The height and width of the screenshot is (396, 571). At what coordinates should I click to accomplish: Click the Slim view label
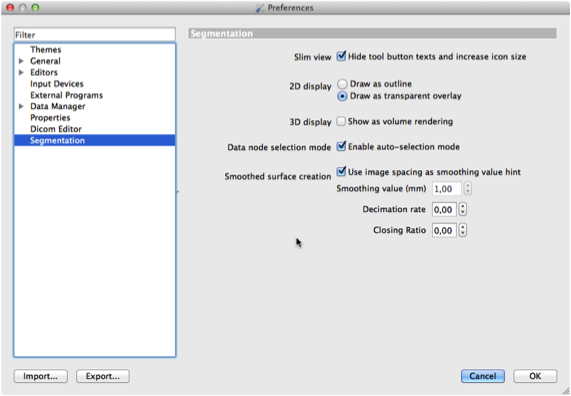(312, 57)
